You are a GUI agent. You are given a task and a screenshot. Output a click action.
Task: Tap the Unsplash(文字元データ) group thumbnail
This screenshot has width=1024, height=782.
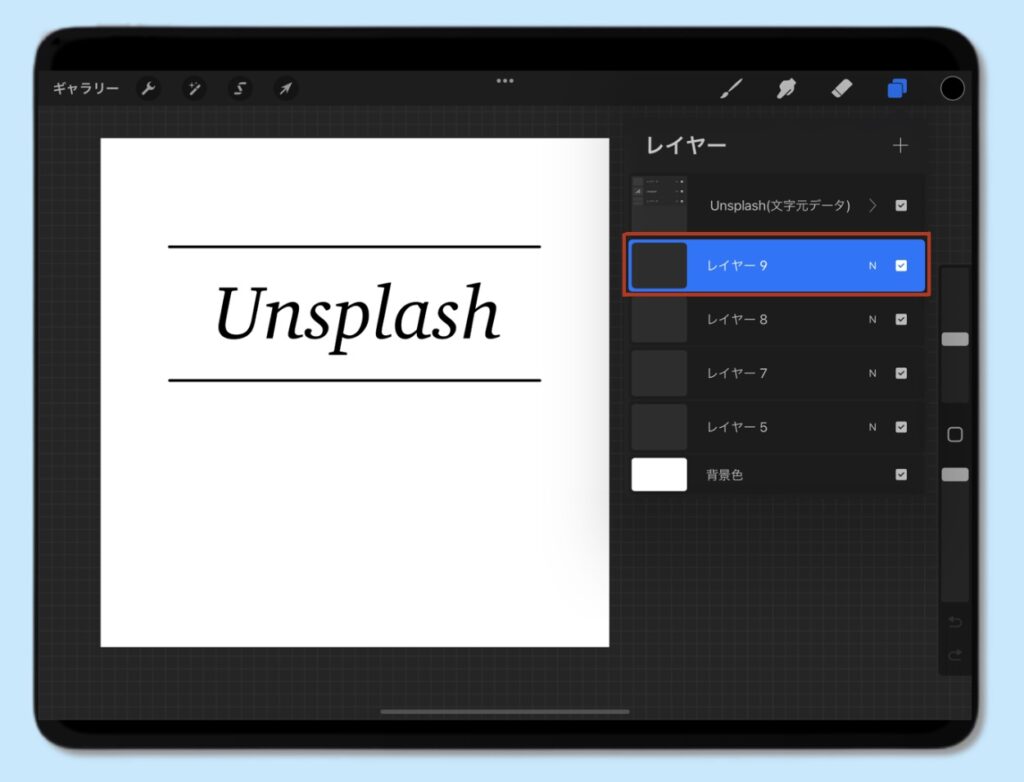coord(659,202)
